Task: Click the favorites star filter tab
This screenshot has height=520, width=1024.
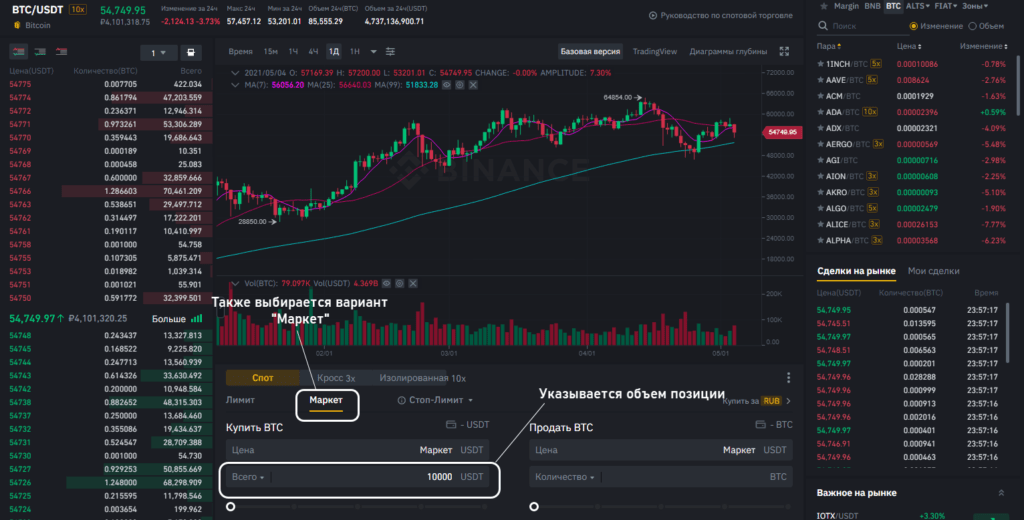Action: [824, 6]
